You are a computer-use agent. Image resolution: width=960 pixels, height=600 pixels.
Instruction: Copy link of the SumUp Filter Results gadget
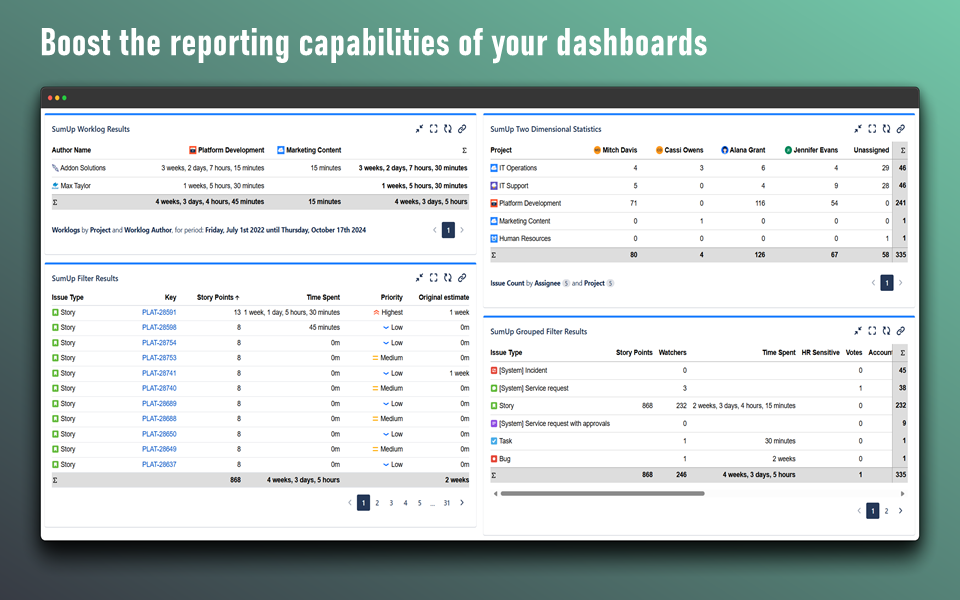click(x=463, y=278)
